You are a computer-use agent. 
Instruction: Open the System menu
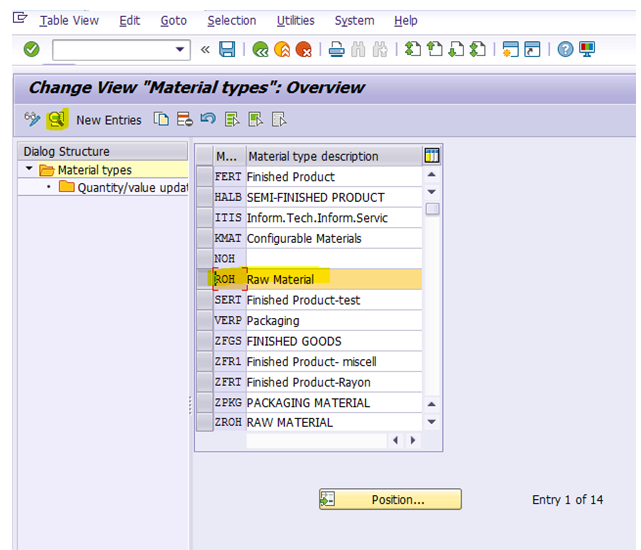354,20
